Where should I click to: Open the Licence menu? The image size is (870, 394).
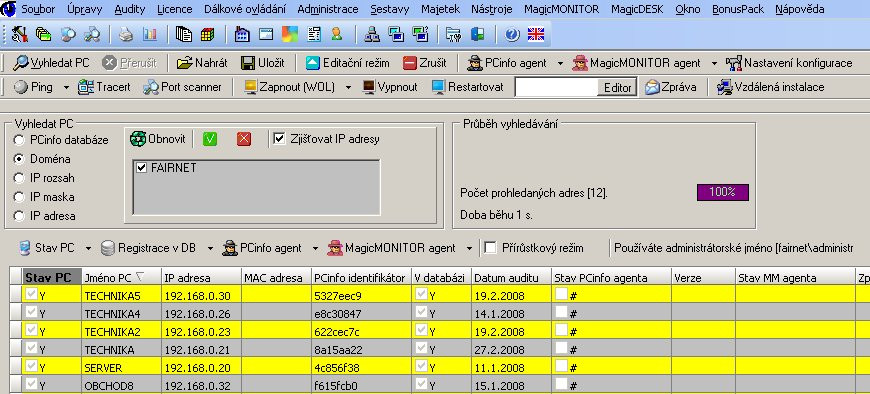tap(175, 9)
